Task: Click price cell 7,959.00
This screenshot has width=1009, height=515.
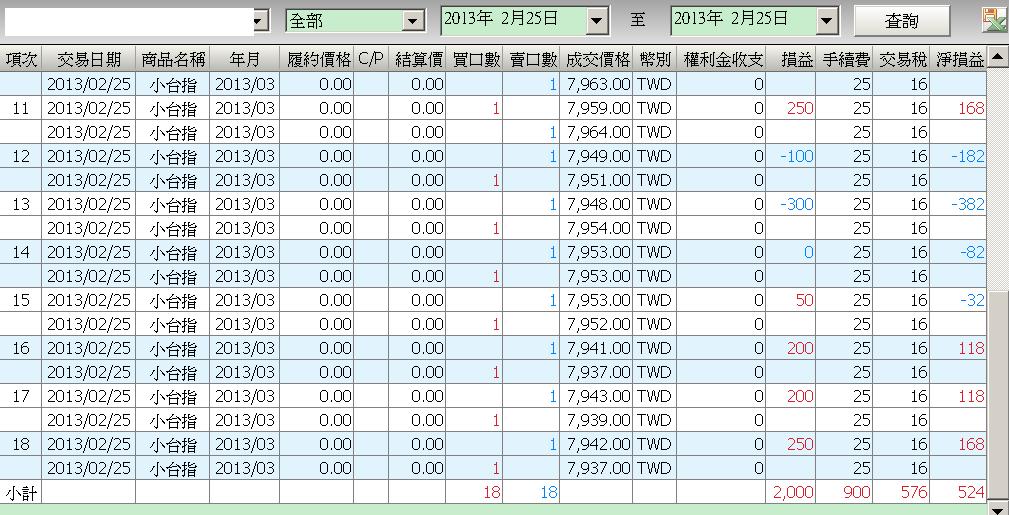Action: (x=598, y=108)
